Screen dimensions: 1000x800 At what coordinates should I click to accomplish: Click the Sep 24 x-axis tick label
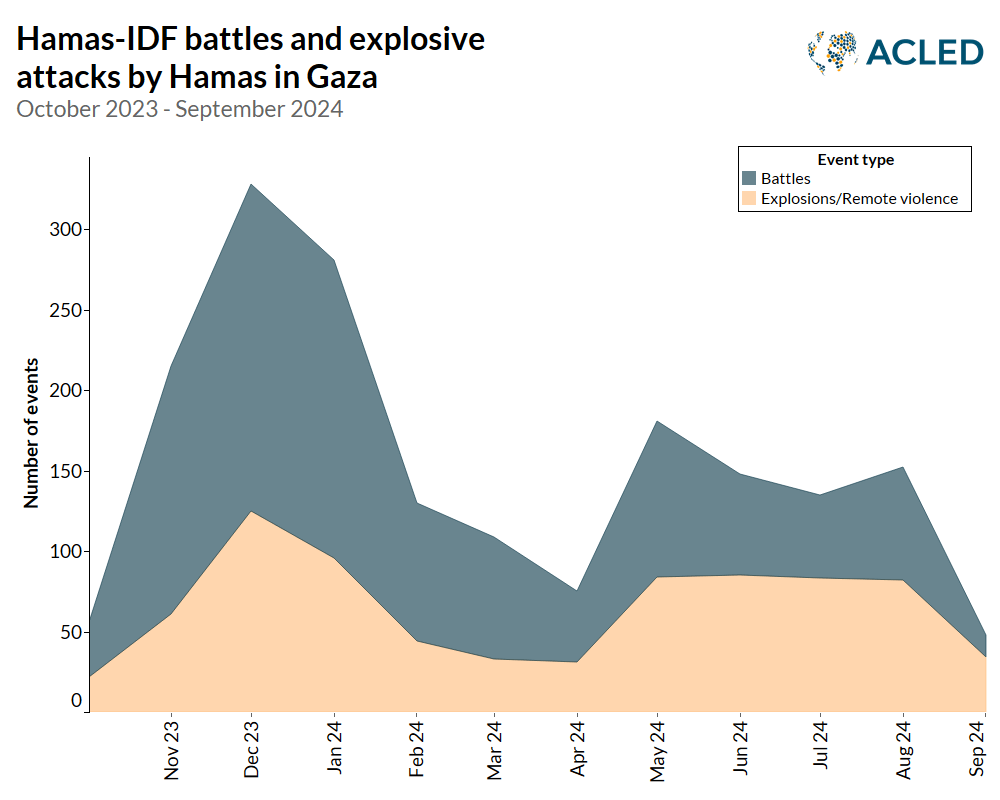[984, 751]
